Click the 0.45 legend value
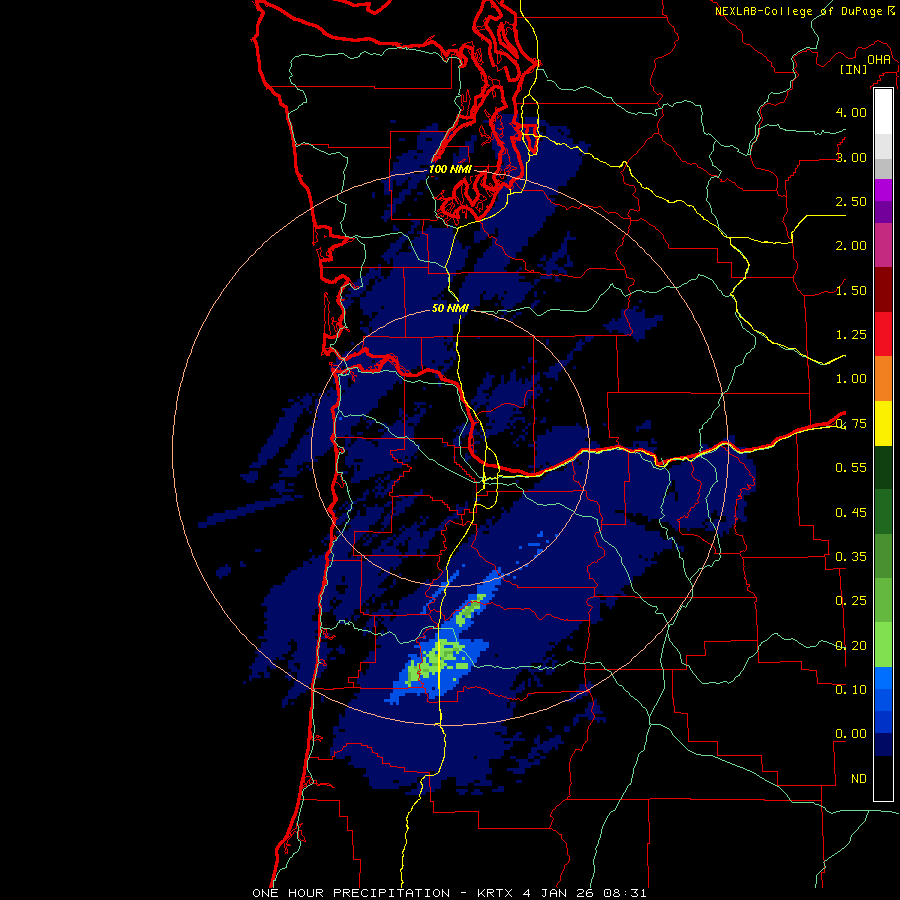900x900 pixels. tap(851, 513)
